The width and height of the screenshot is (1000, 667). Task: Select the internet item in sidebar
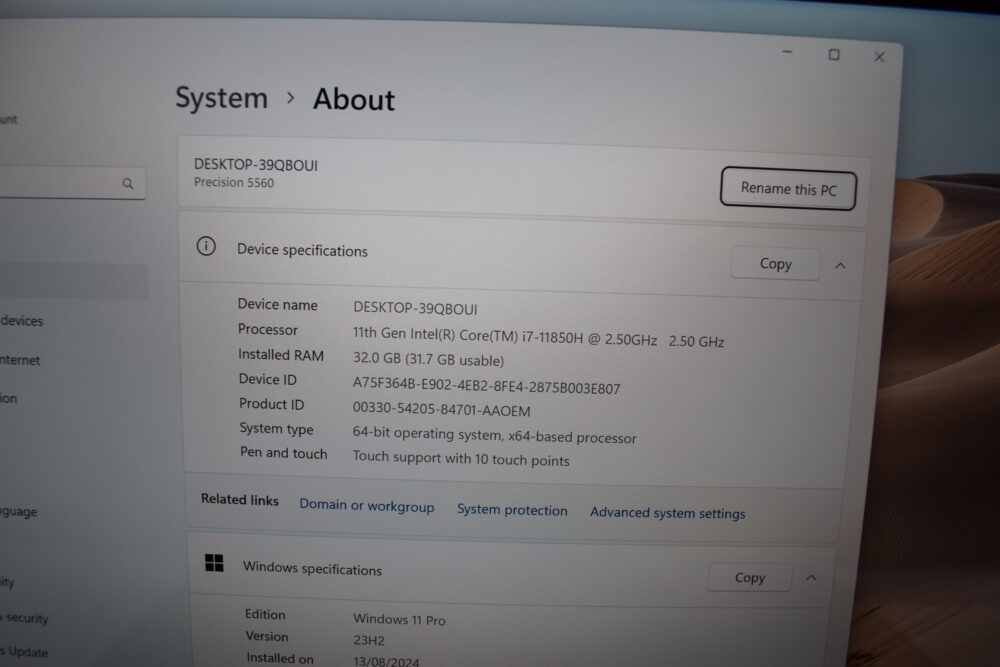20,360
